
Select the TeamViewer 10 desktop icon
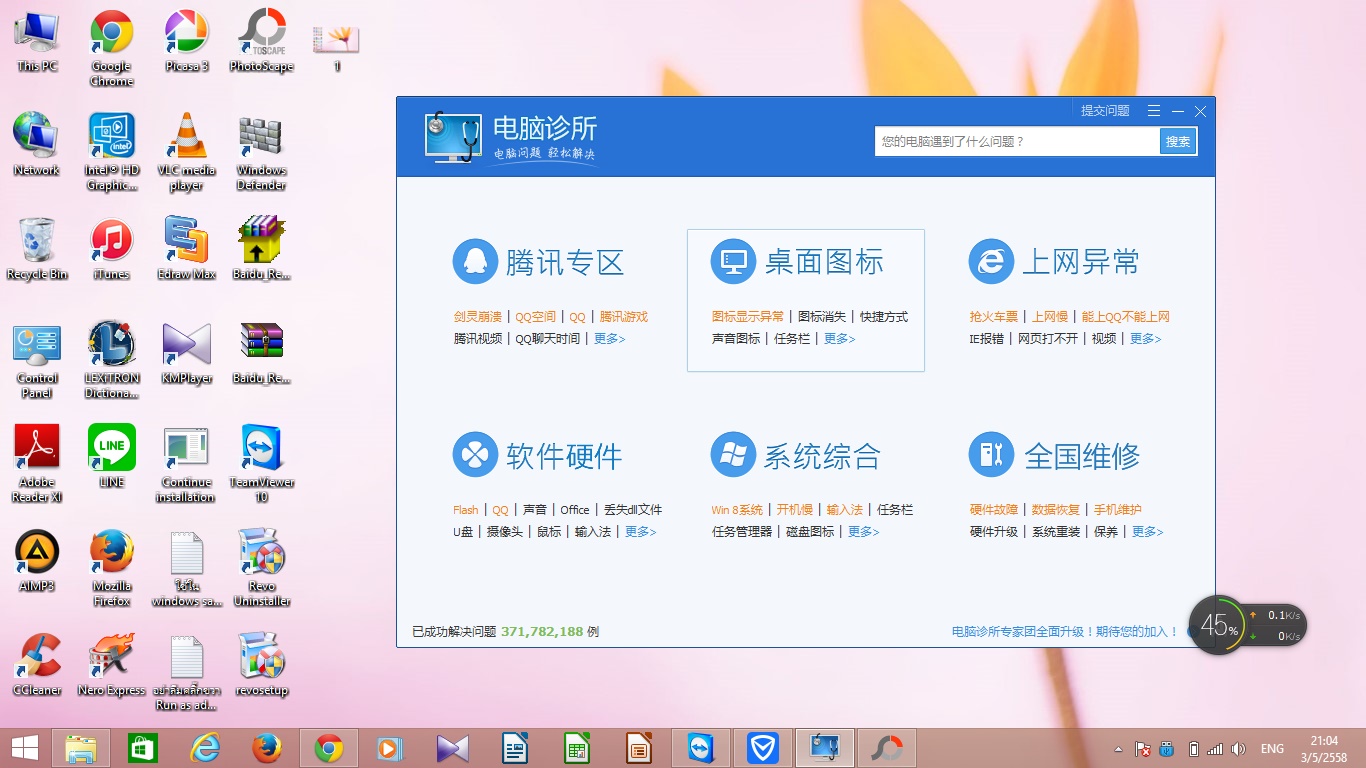click(x=262, y=463)
